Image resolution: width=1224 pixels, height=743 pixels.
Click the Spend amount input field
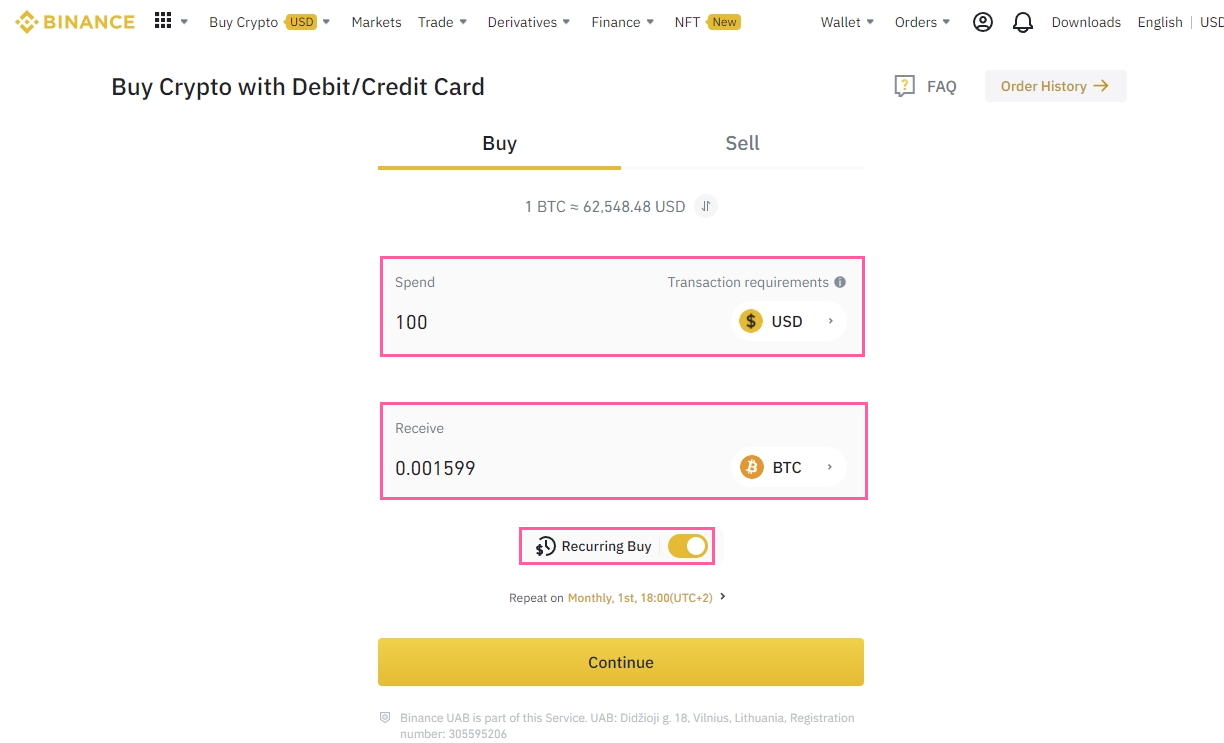coord(550,322)
